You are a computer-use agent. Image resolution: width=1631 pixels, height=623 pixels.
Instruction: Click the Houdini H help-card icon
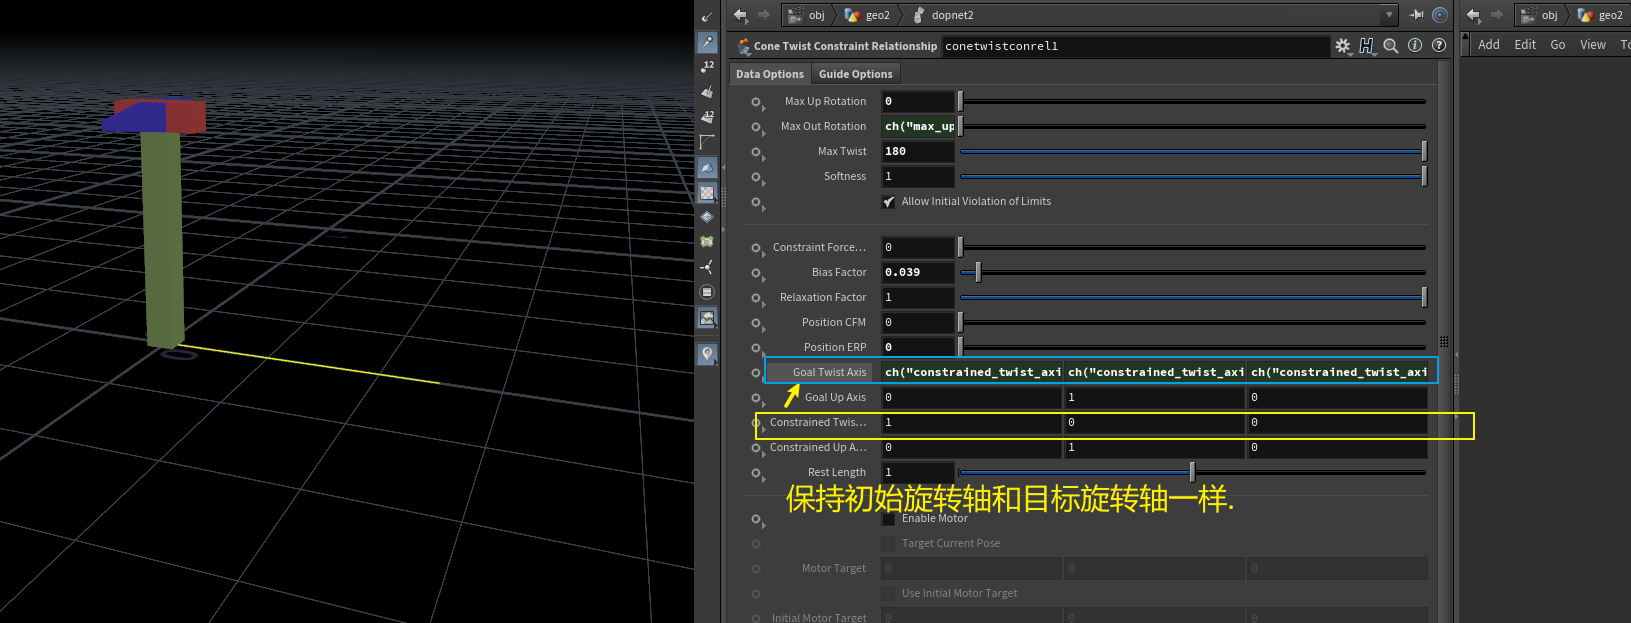[x=1366, y=46]
